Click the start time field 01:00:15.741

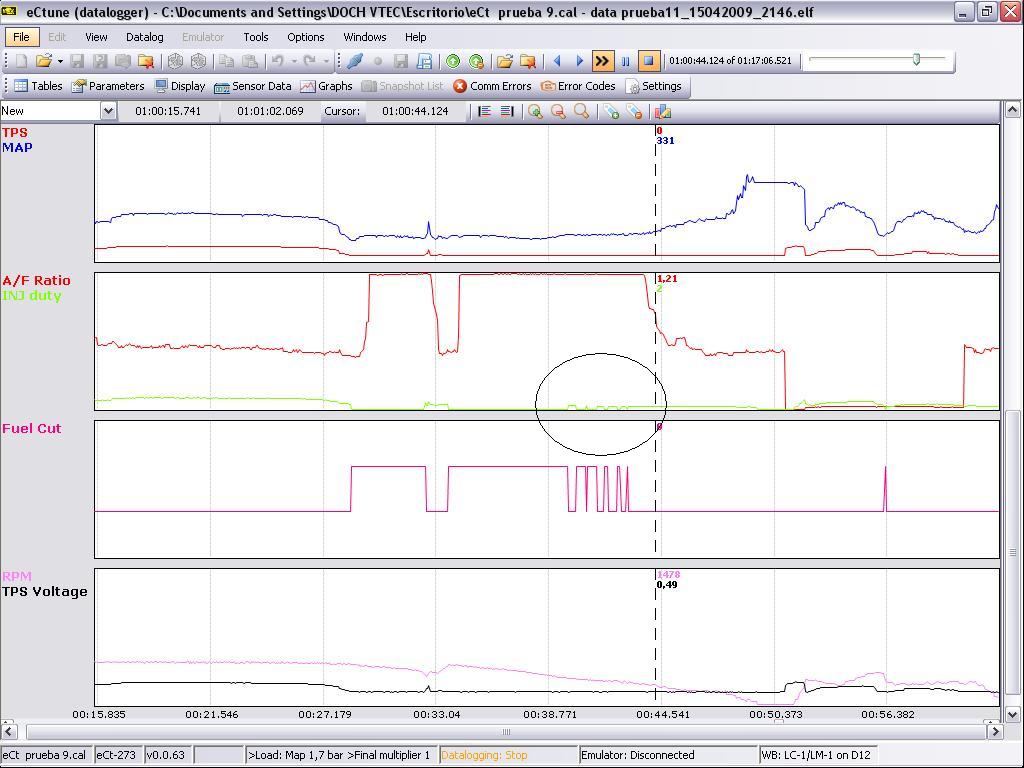click(168, 111)
